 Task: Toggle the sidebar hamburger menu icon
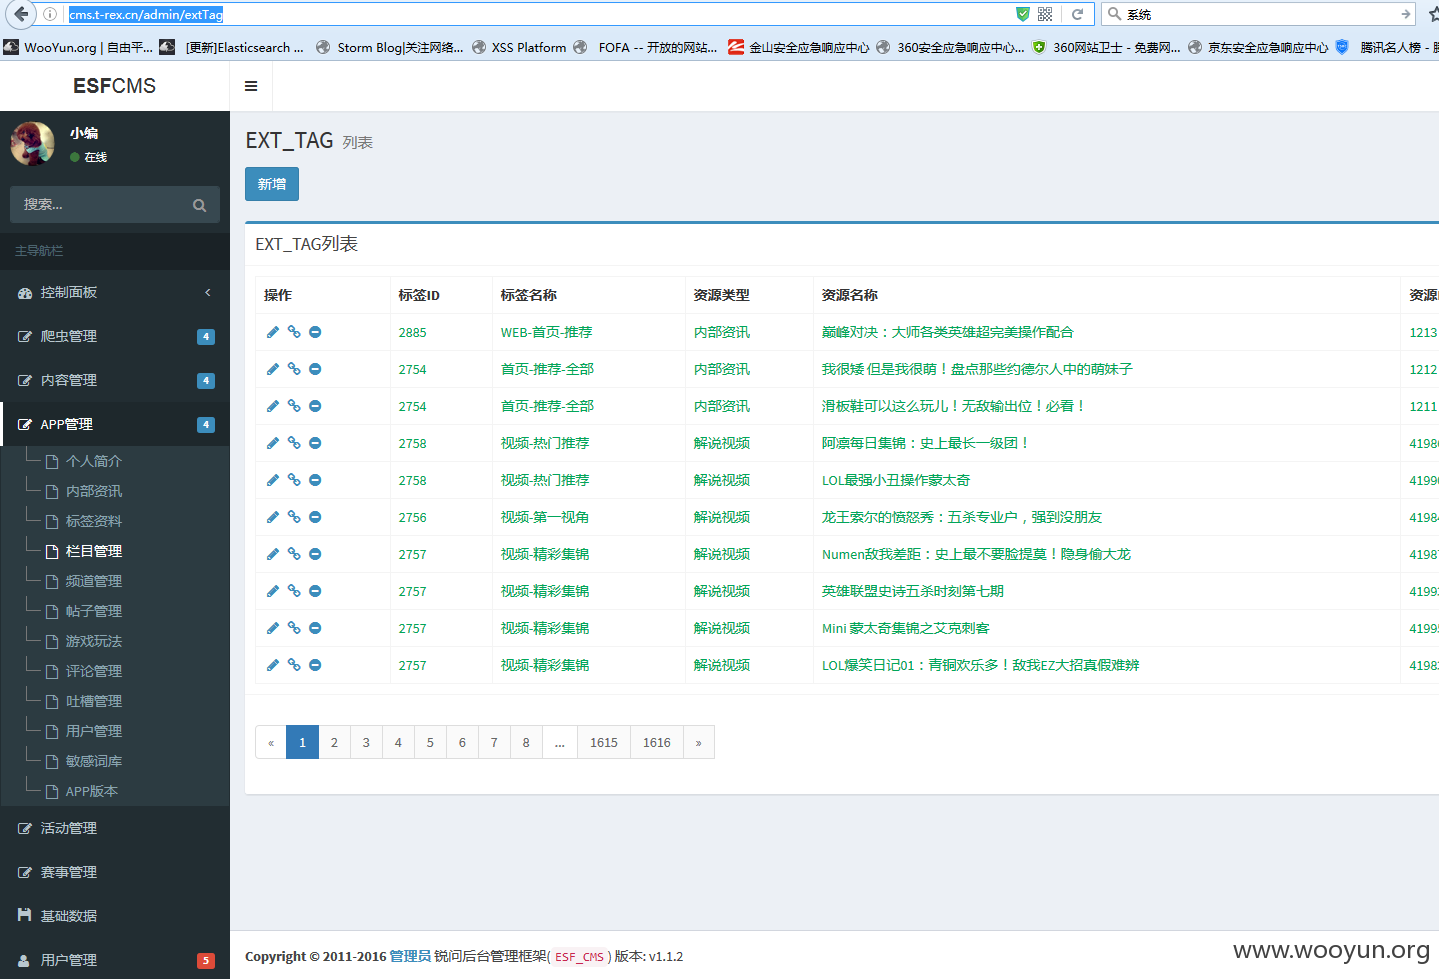pyautogui.click(x=251, y=86)
